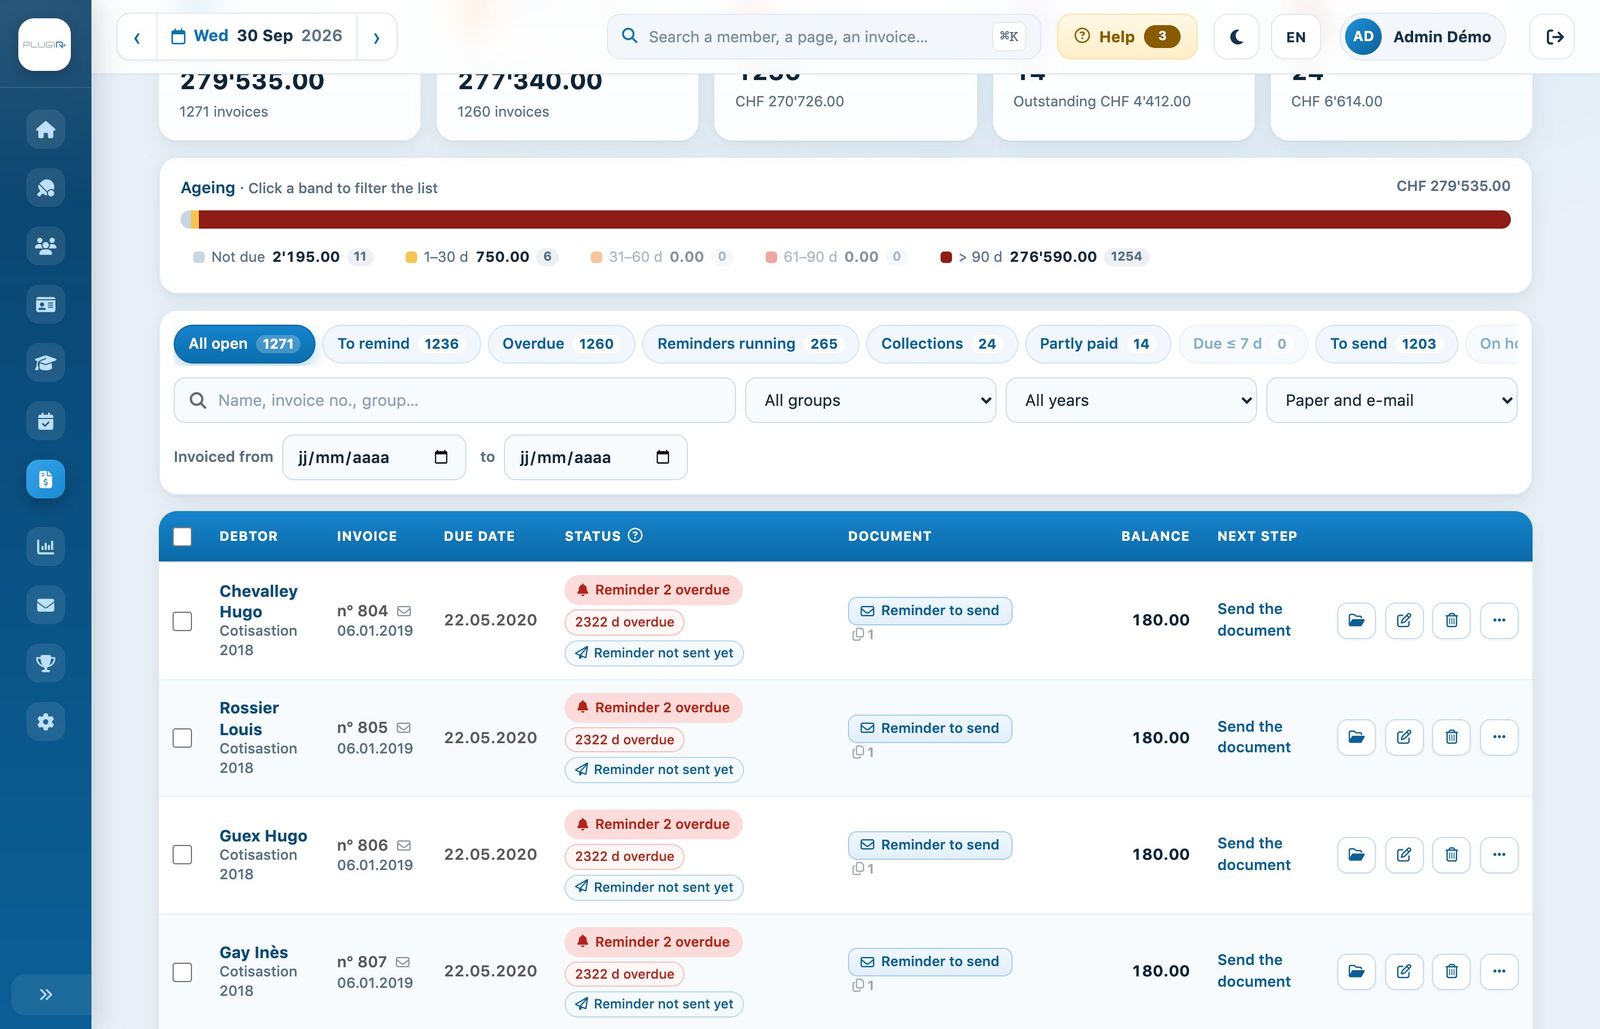
Task: Filter by Not due ageing band
Action: (x=283, y=257)
